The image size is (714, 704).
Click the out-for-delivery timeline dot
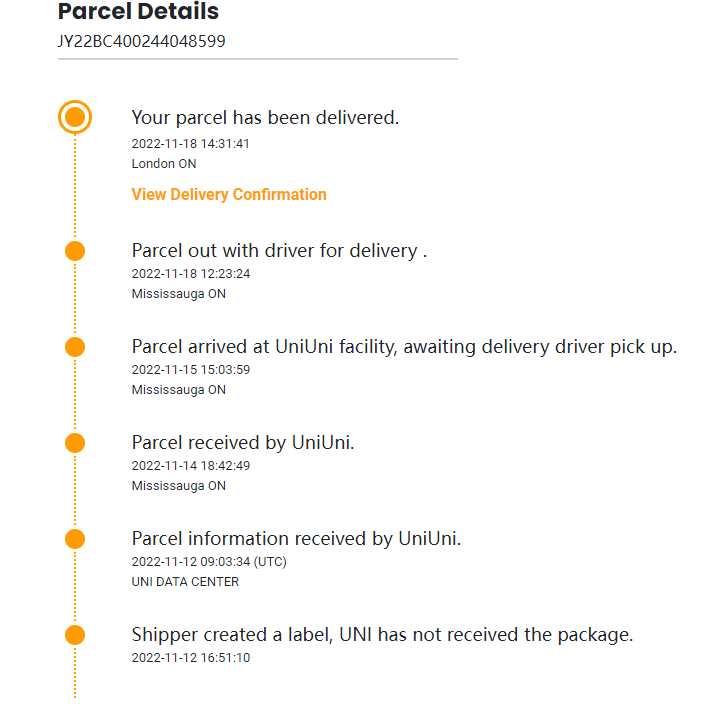(75, 251)
